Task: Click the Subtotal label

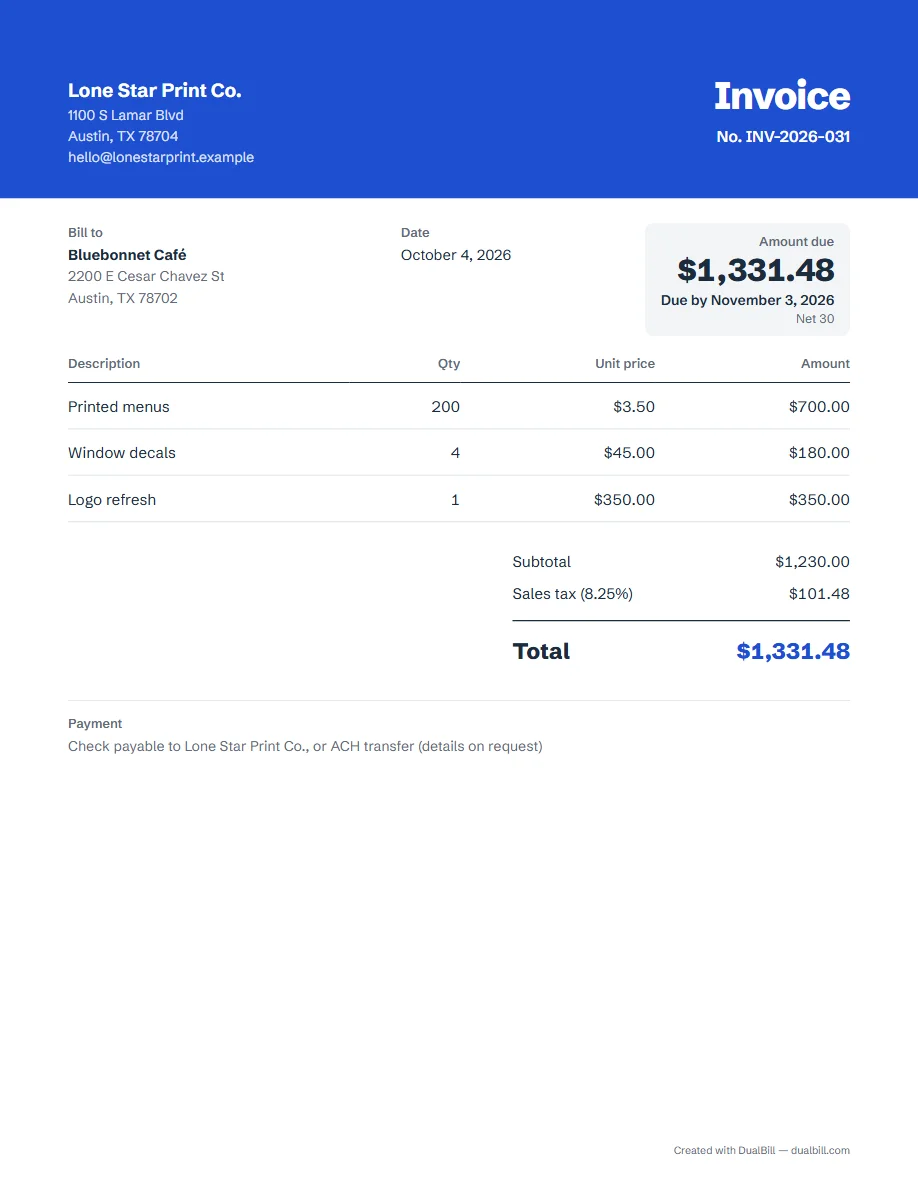Action: [542, 562]
